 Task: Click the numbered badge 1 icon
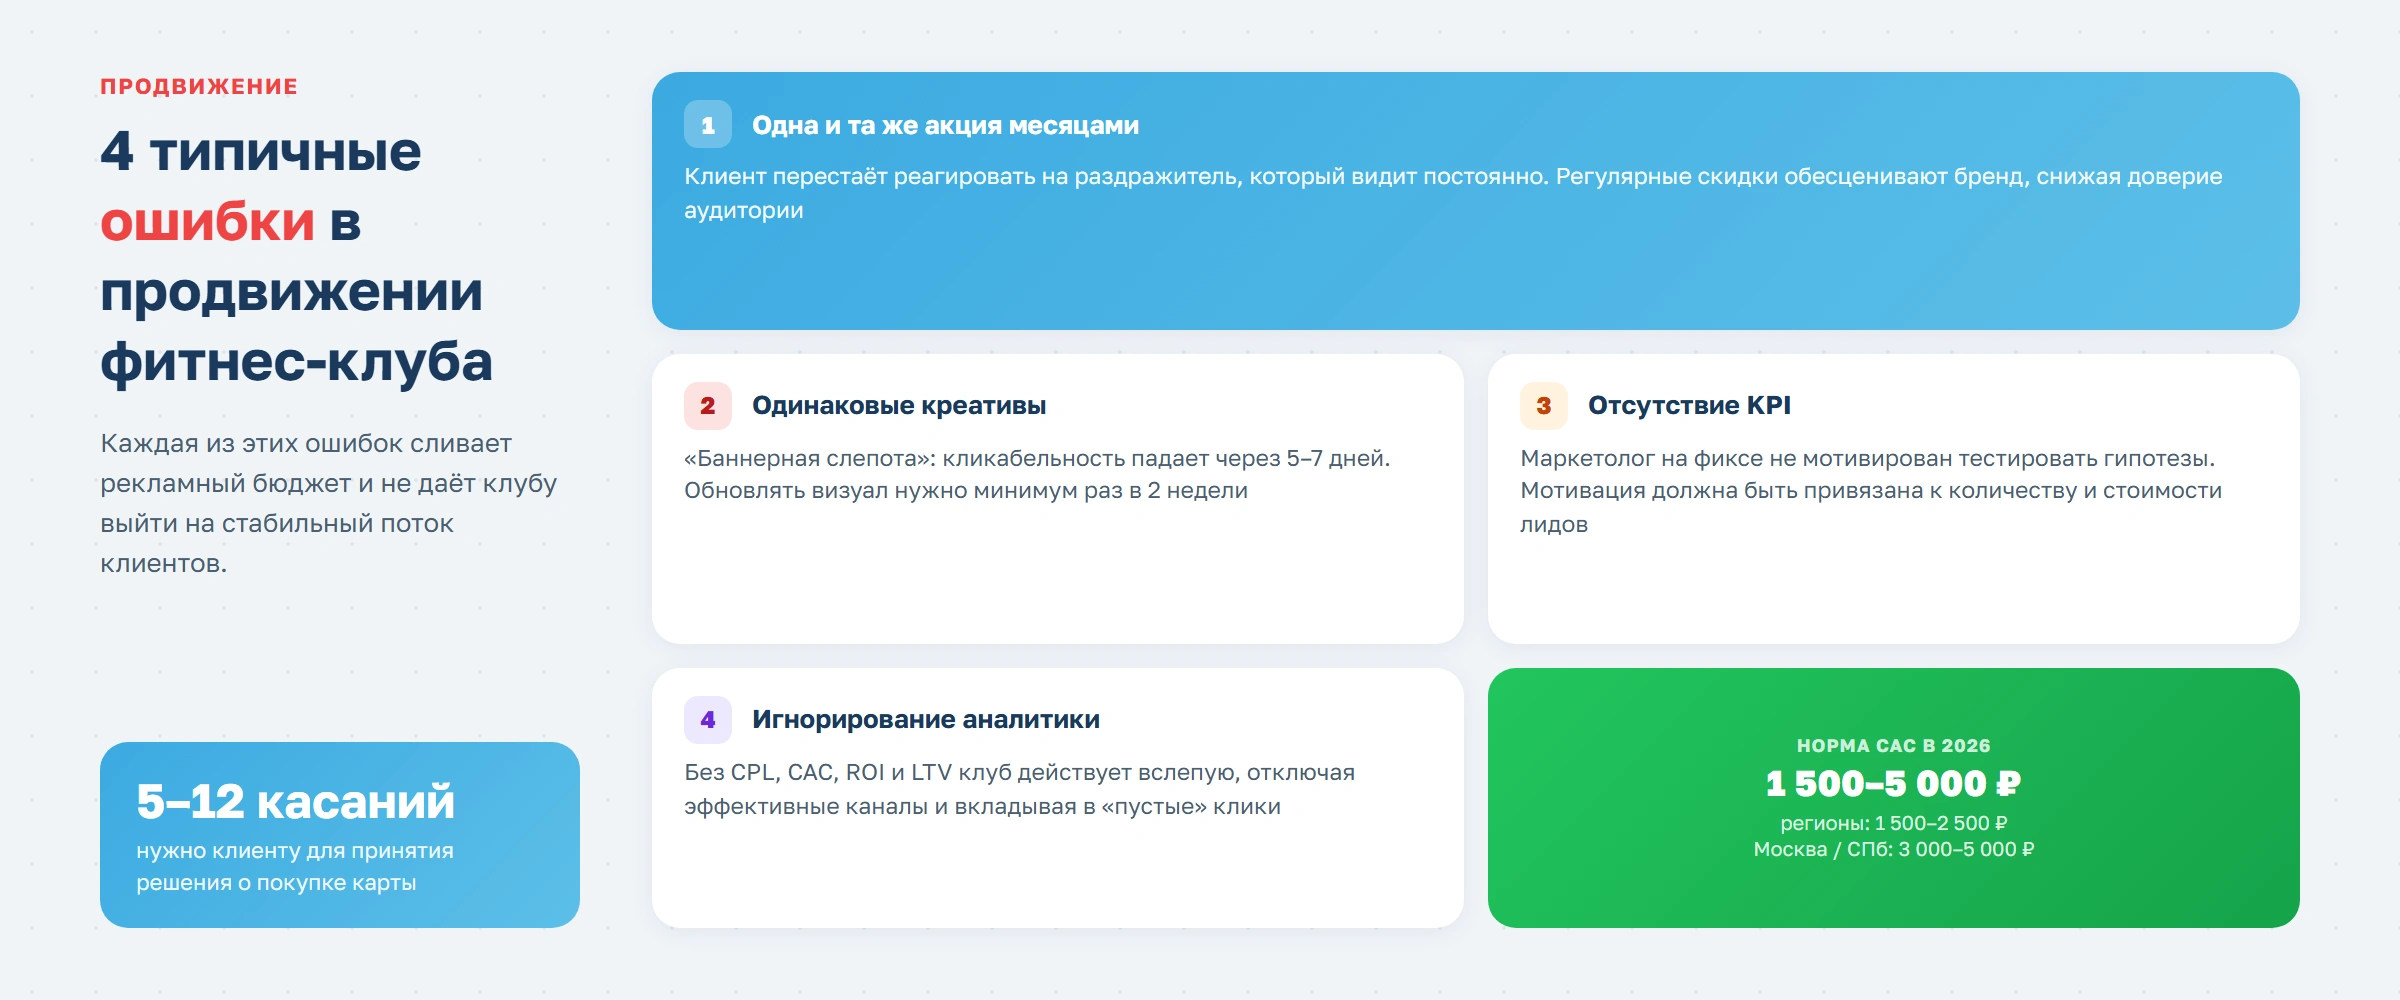[709, 126]
